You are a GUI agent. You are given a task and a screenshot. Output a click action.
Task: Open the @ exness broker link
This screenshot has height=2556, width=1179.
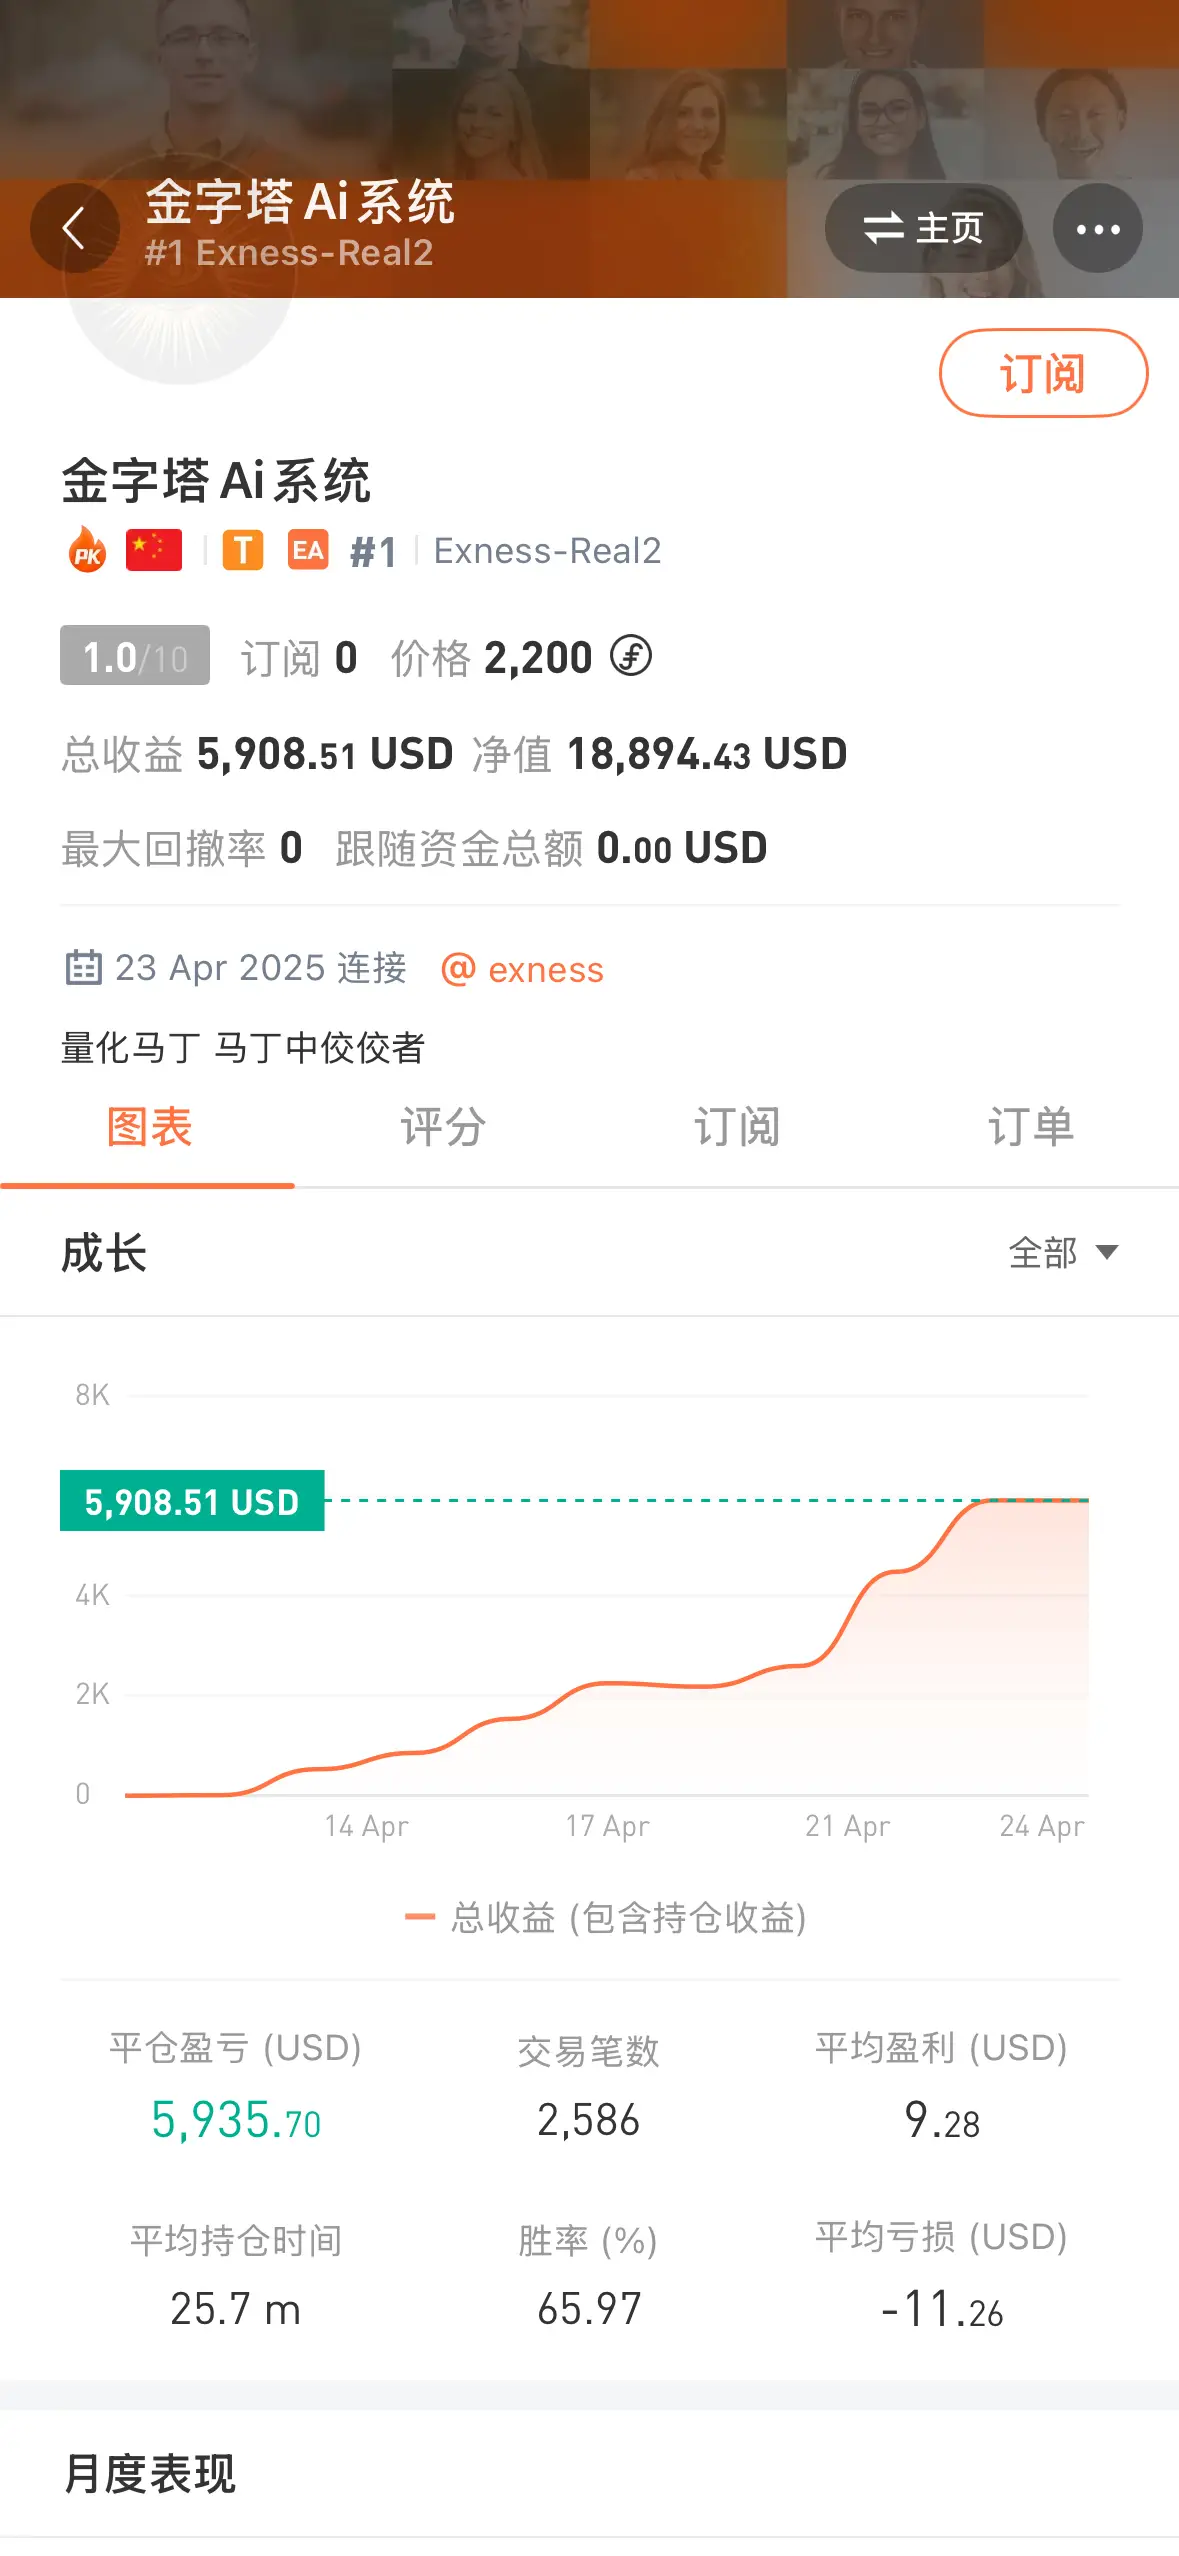tap(522, 969)
